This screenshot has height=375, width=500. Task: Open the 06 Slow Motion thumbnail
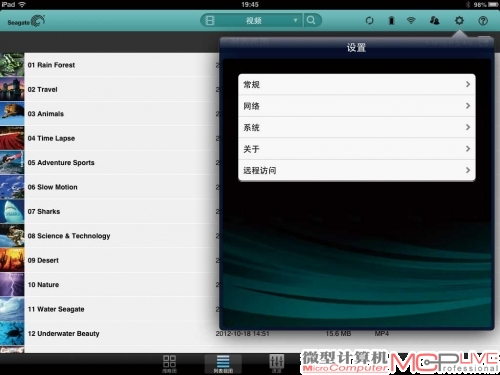12,187
